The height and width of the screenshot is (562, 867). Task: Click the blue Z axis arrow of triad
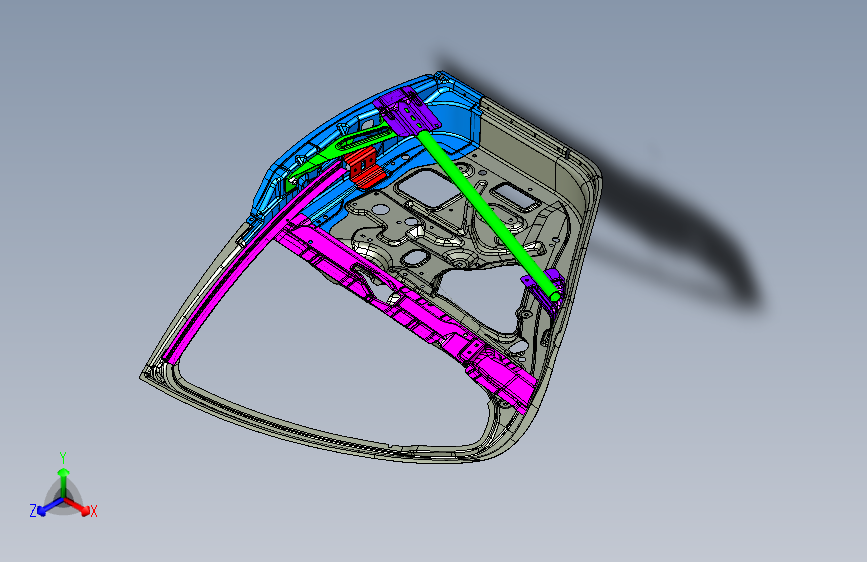click(49, 507)
